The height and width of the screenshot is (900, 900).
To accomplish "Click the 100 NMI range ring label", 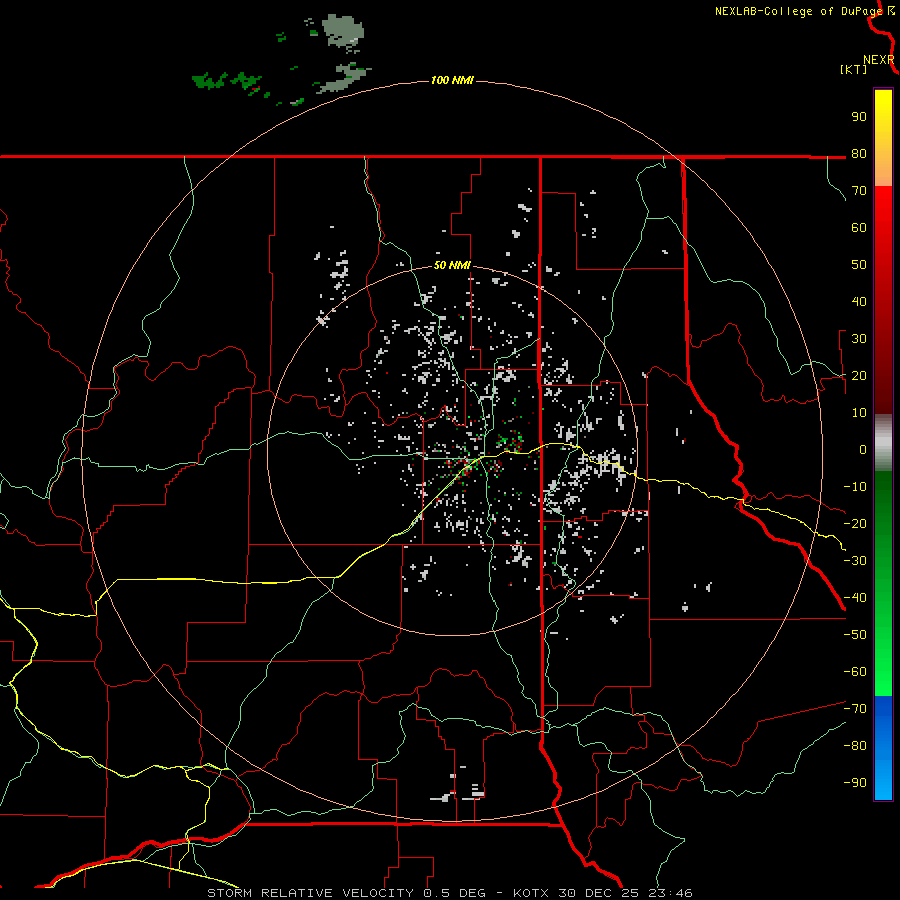I will [452, 80].
